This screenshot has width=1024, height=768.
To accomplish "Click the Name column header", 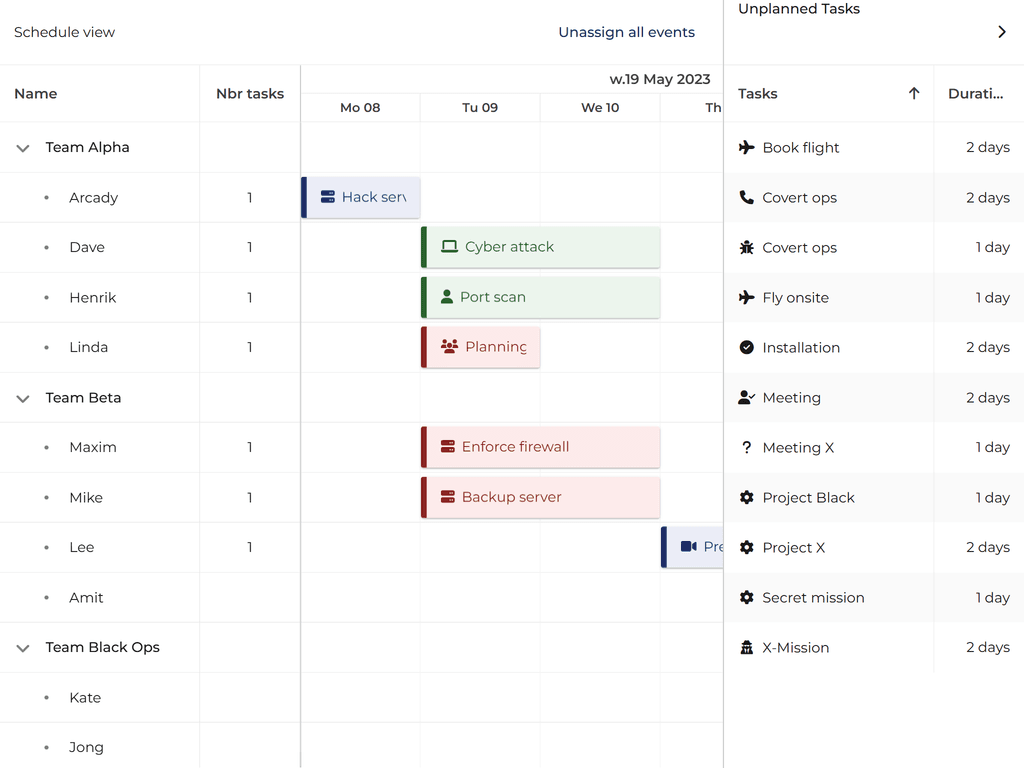I will (x=36, y=94).
